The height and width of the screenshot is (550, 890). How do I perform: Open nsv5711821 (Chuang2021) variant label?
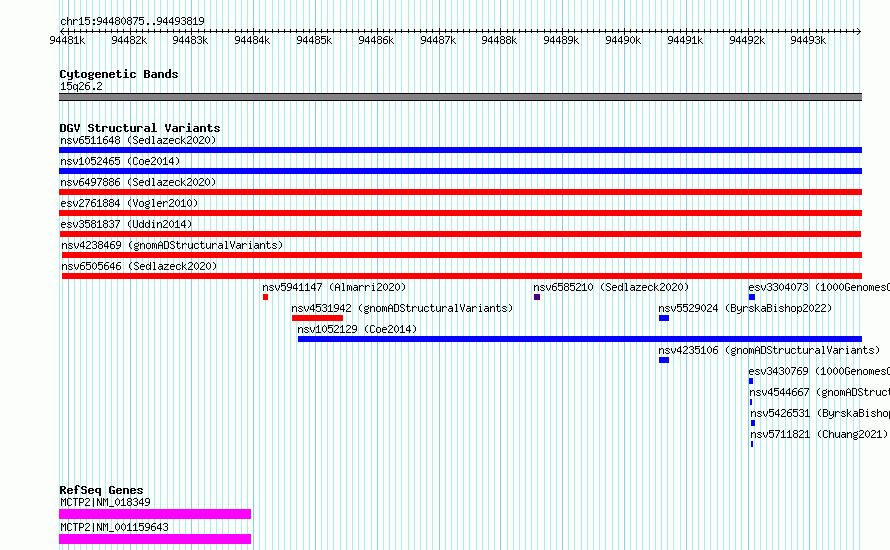click(x=819, y=434)
